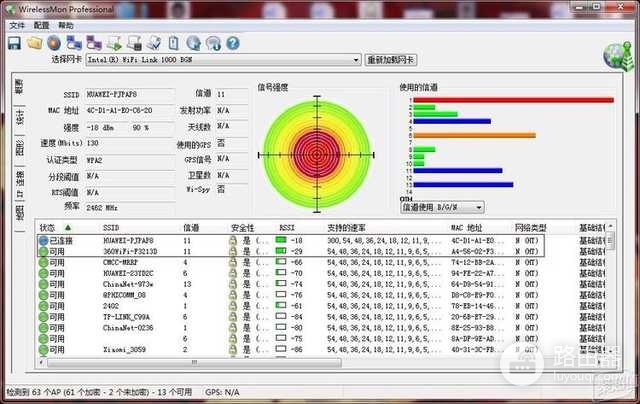Click status bar GPS: N/A text
The width and height of the screenshot is (640, 404).
click(222, 392)
